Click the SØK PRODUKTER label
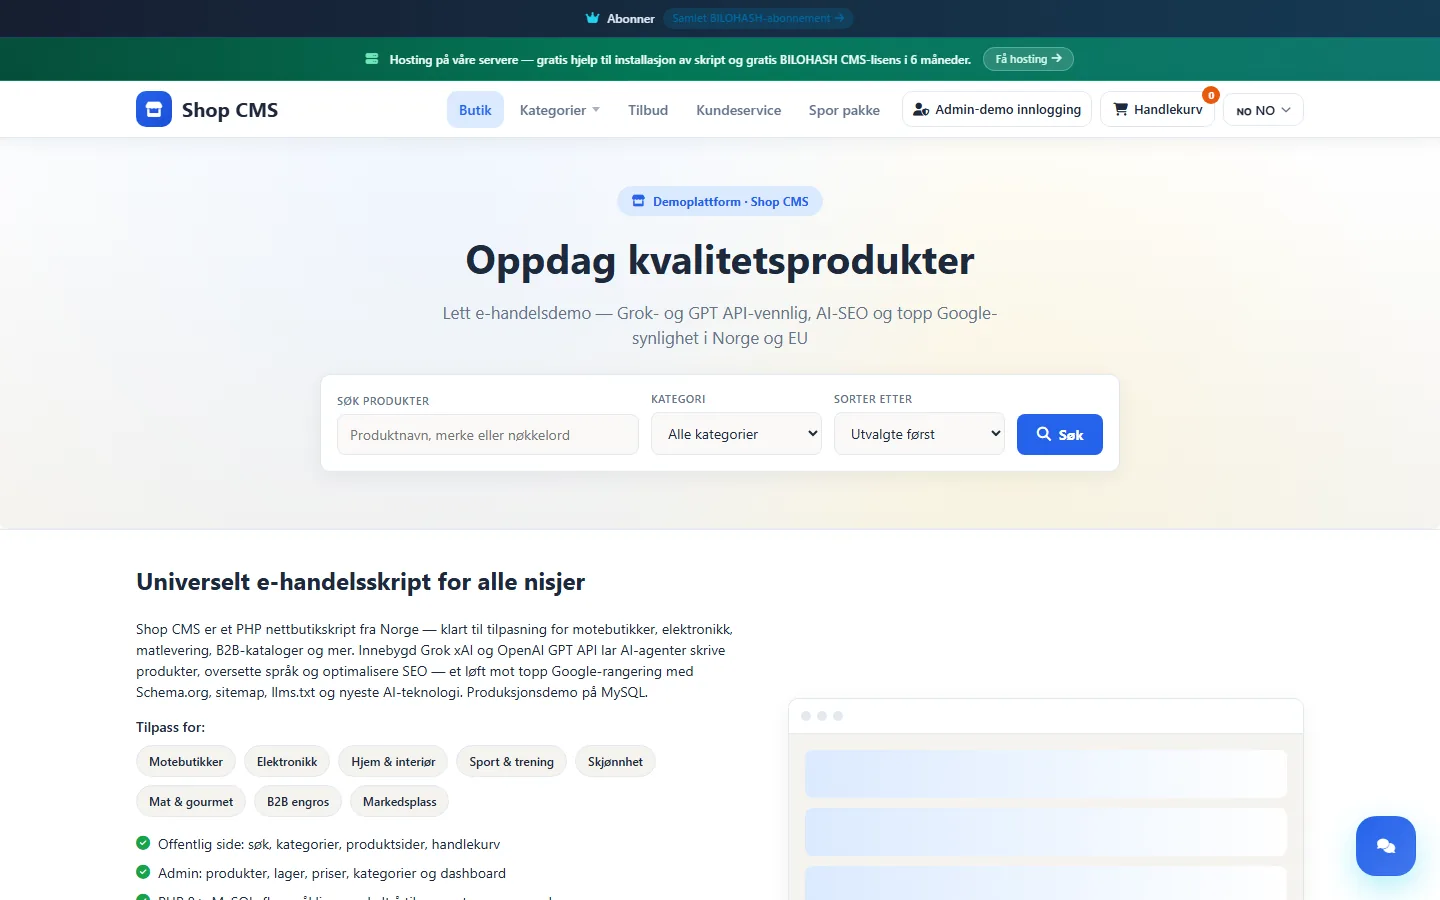Screen dimensions: 1440x900 383,401
